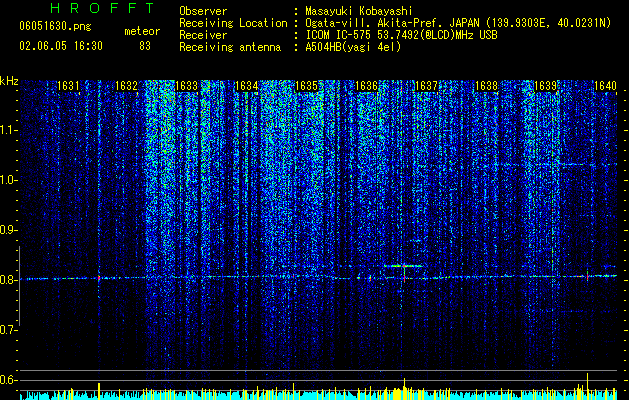Click the date stamp 02.06.05 16:30
The image size is (629, 400).
coord(61,46)
